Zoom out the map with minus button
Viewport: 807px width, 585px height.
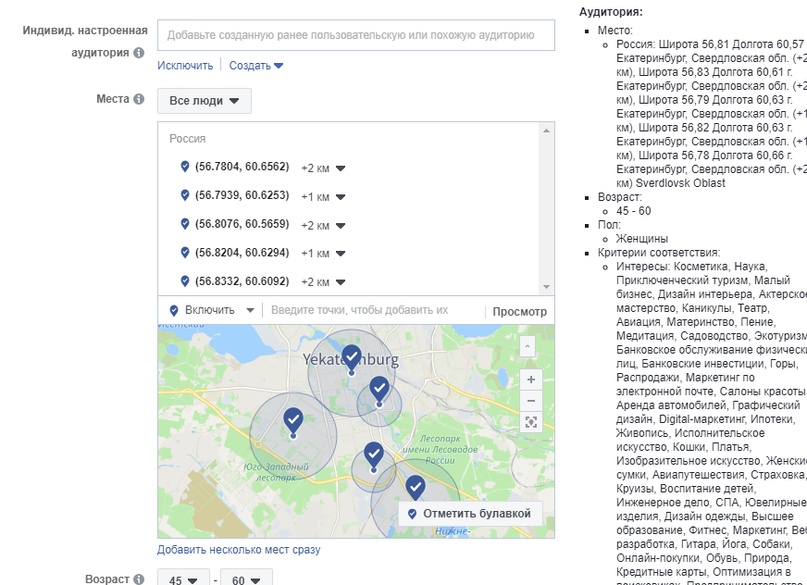click(531, 401)
